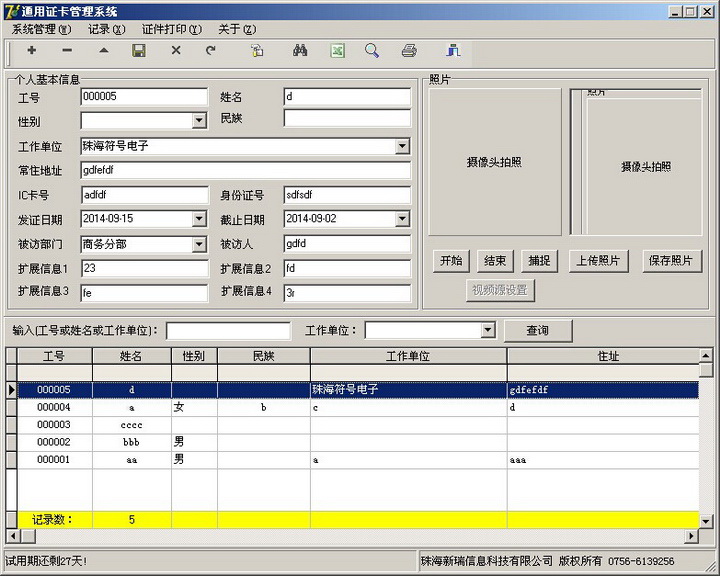Click address cell 'aaa'

[603, 460]
